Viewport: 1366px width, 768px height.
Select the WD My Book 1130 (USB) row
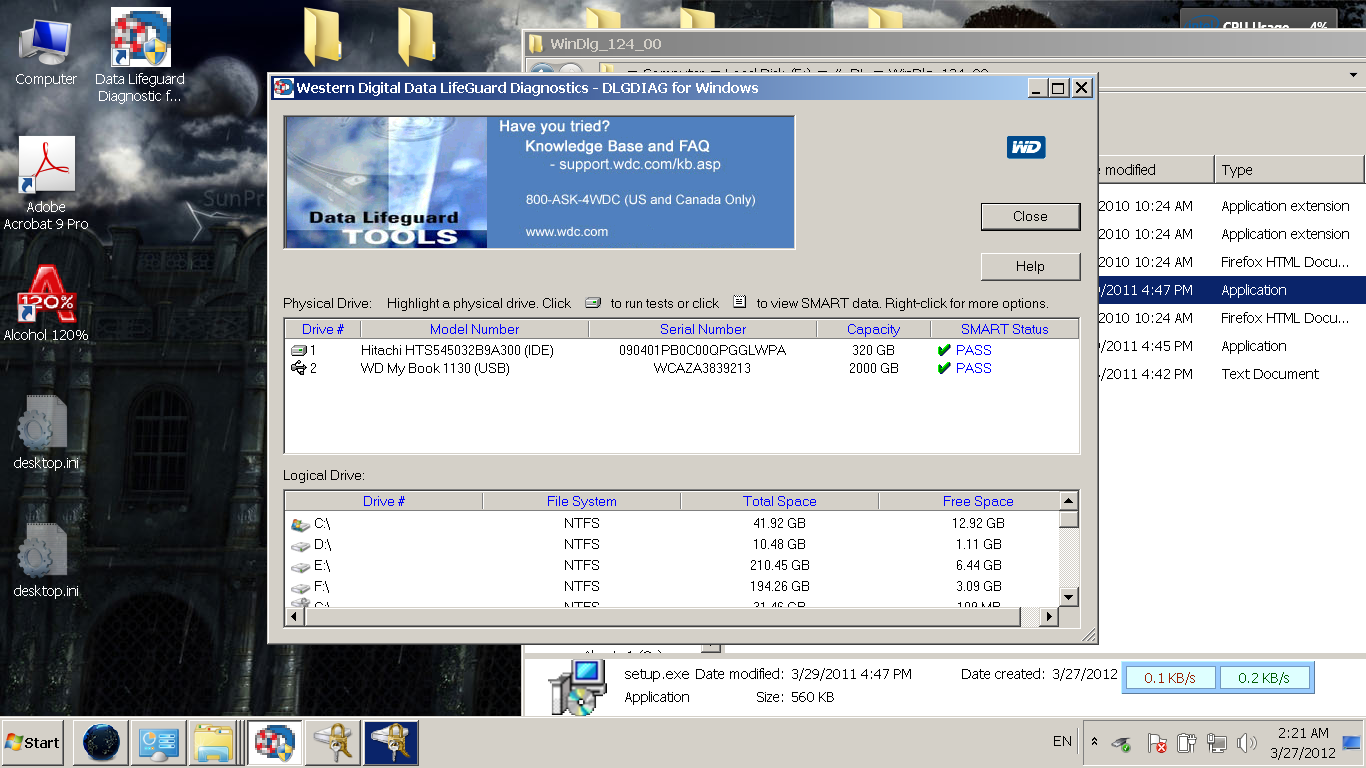[x=682, y=368]
